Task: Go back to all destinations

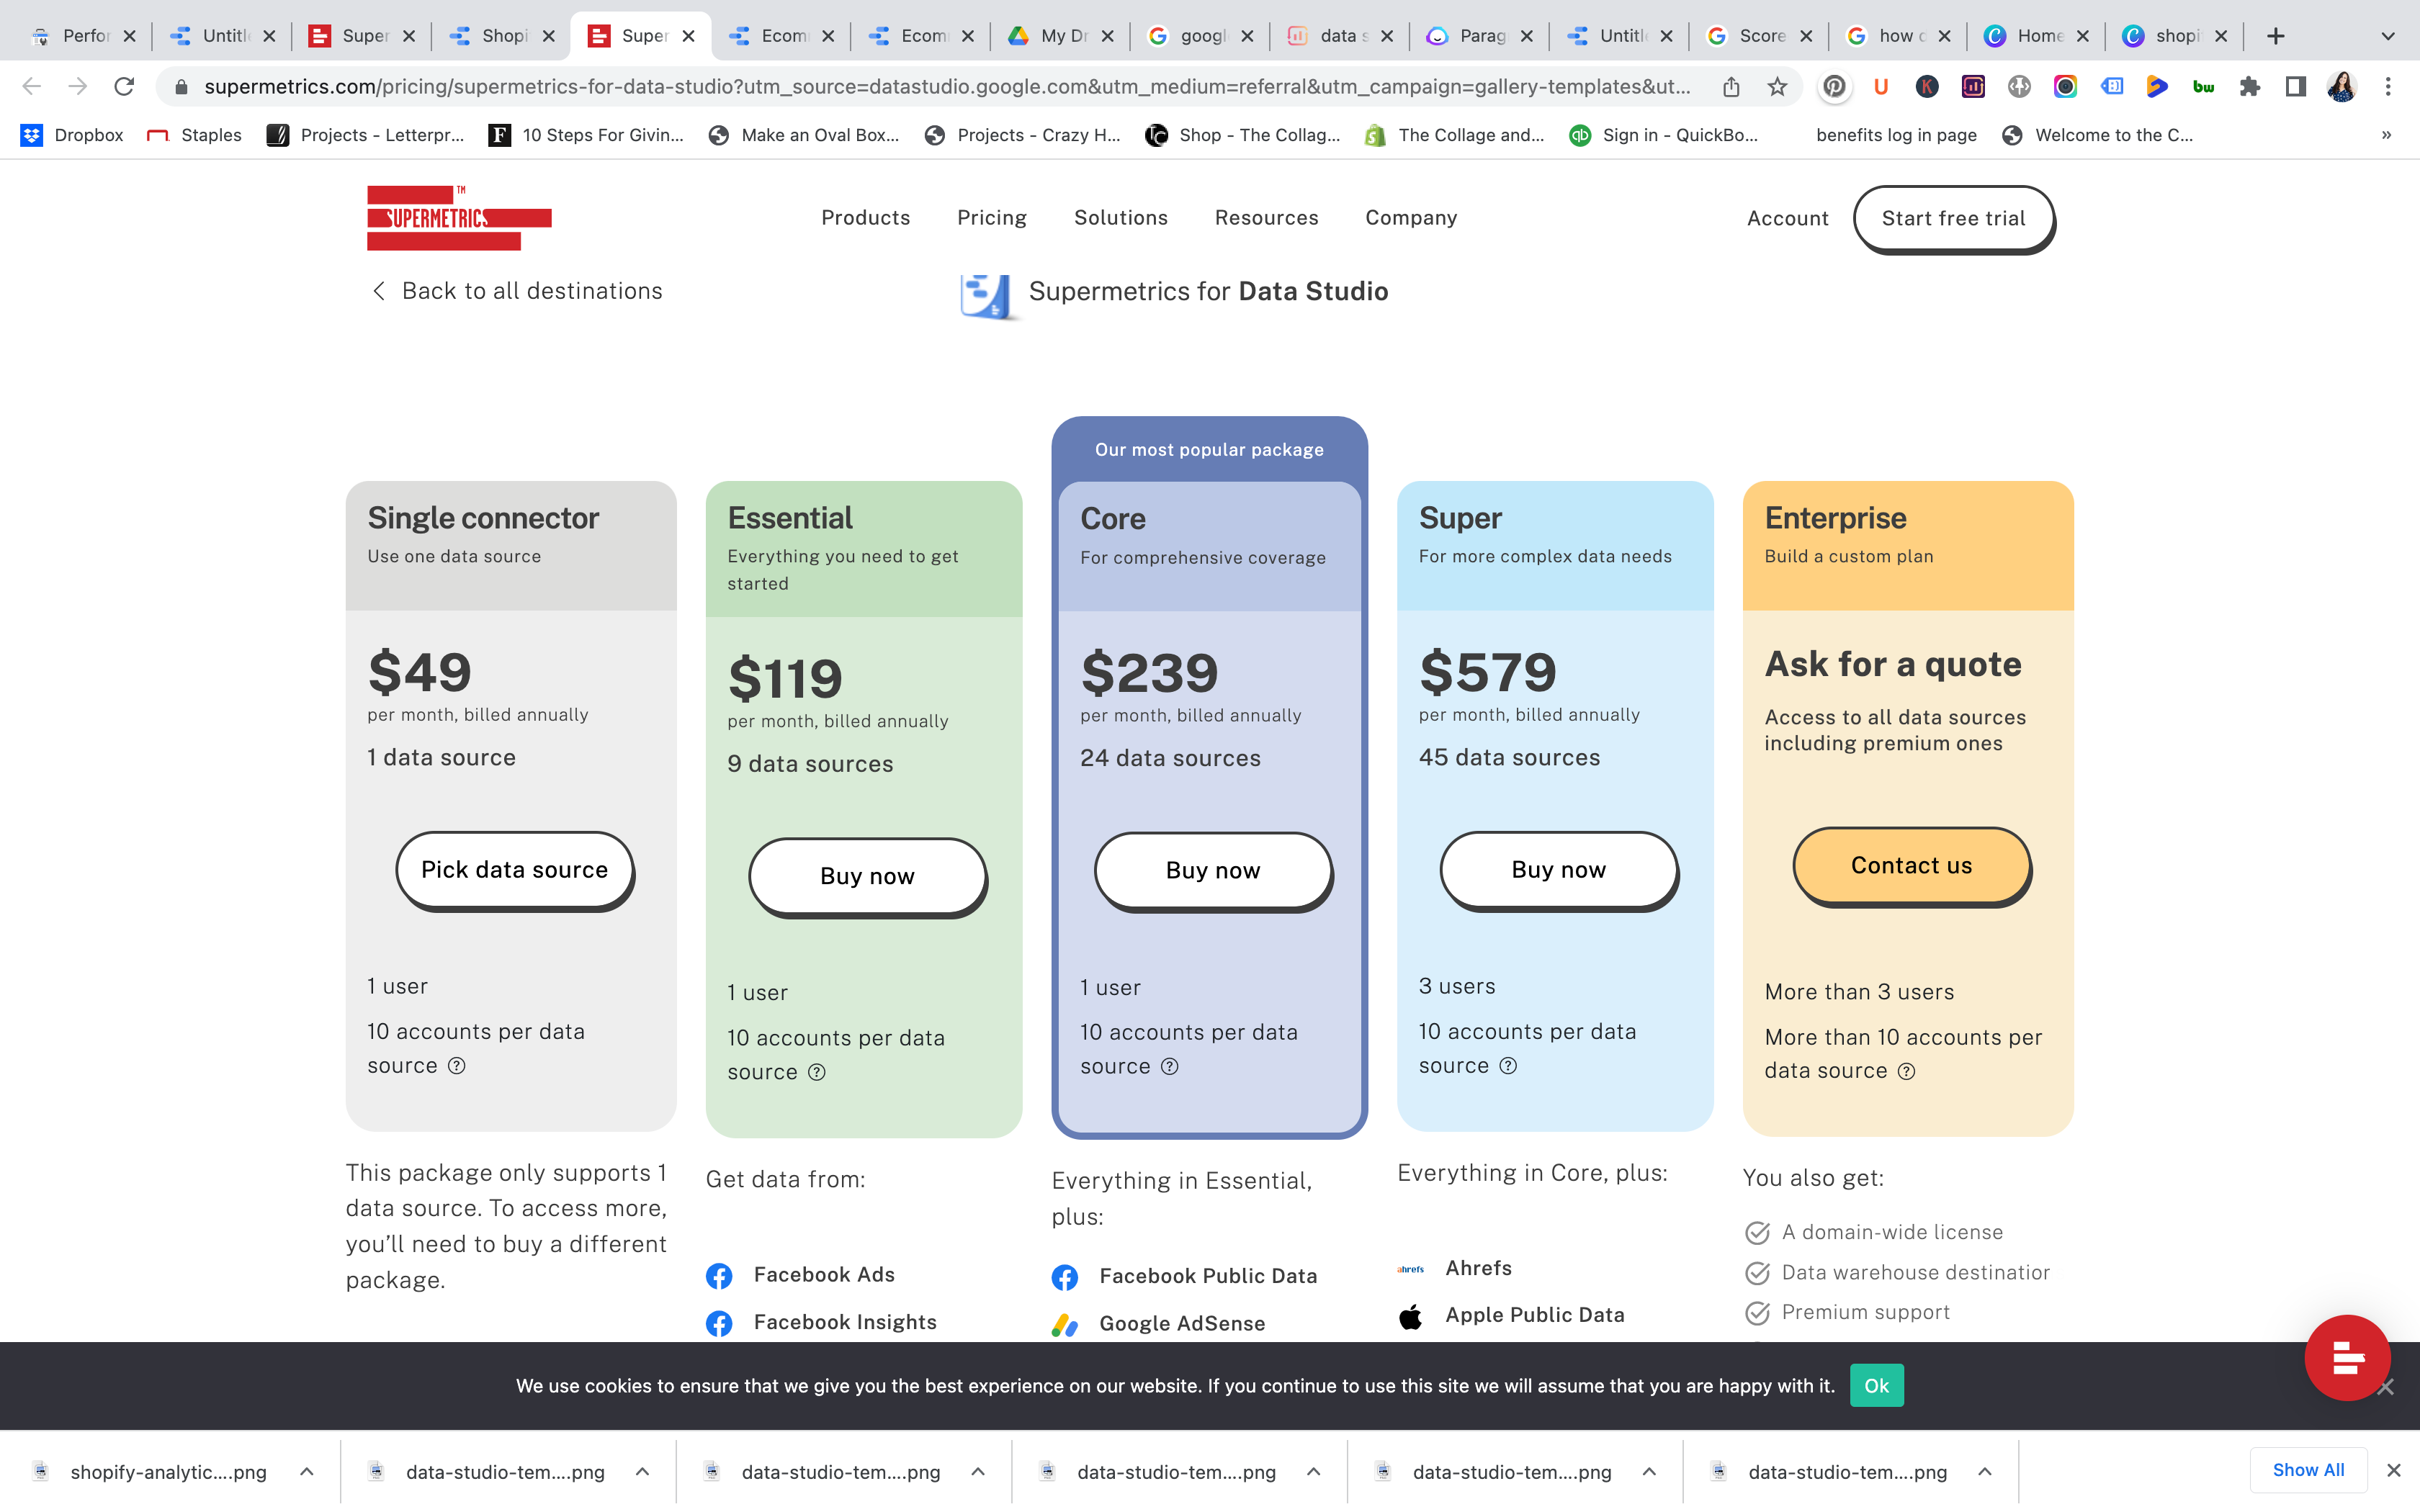Action: point(517,291)
